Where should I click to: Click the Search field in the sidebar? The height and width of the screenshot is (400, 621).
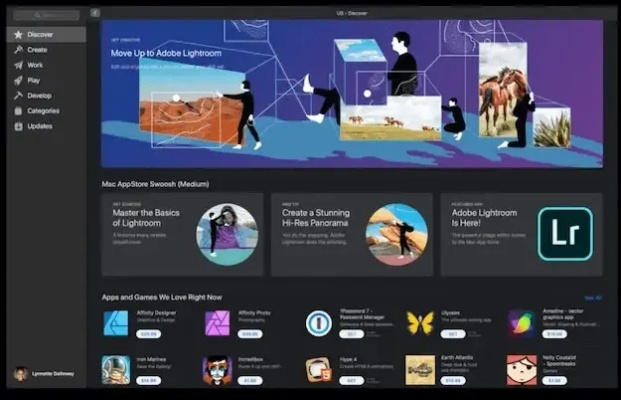tap(46, 15)
